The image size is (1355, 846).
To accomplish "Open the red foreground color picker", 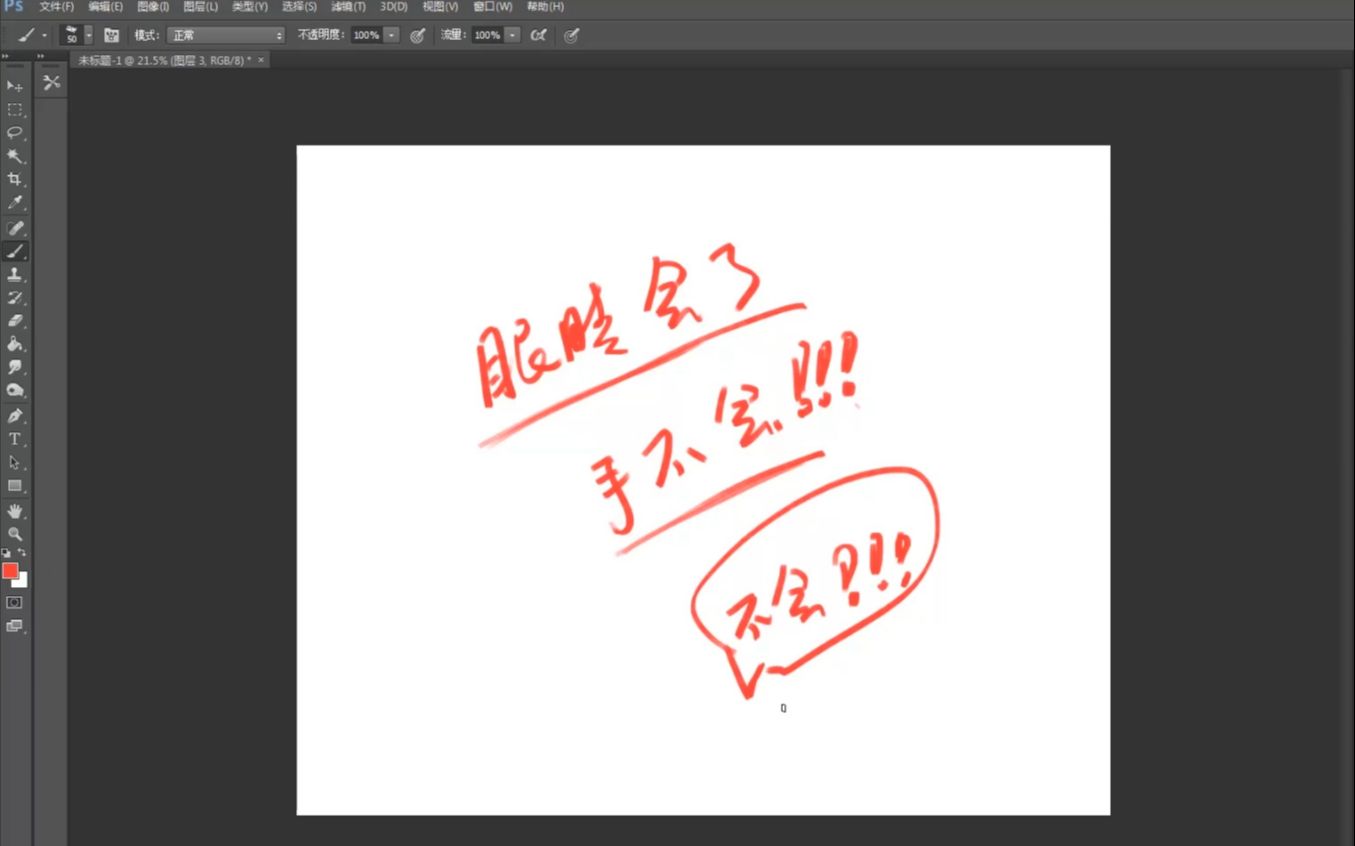I will pyautogui.click(x=10, y=570).
